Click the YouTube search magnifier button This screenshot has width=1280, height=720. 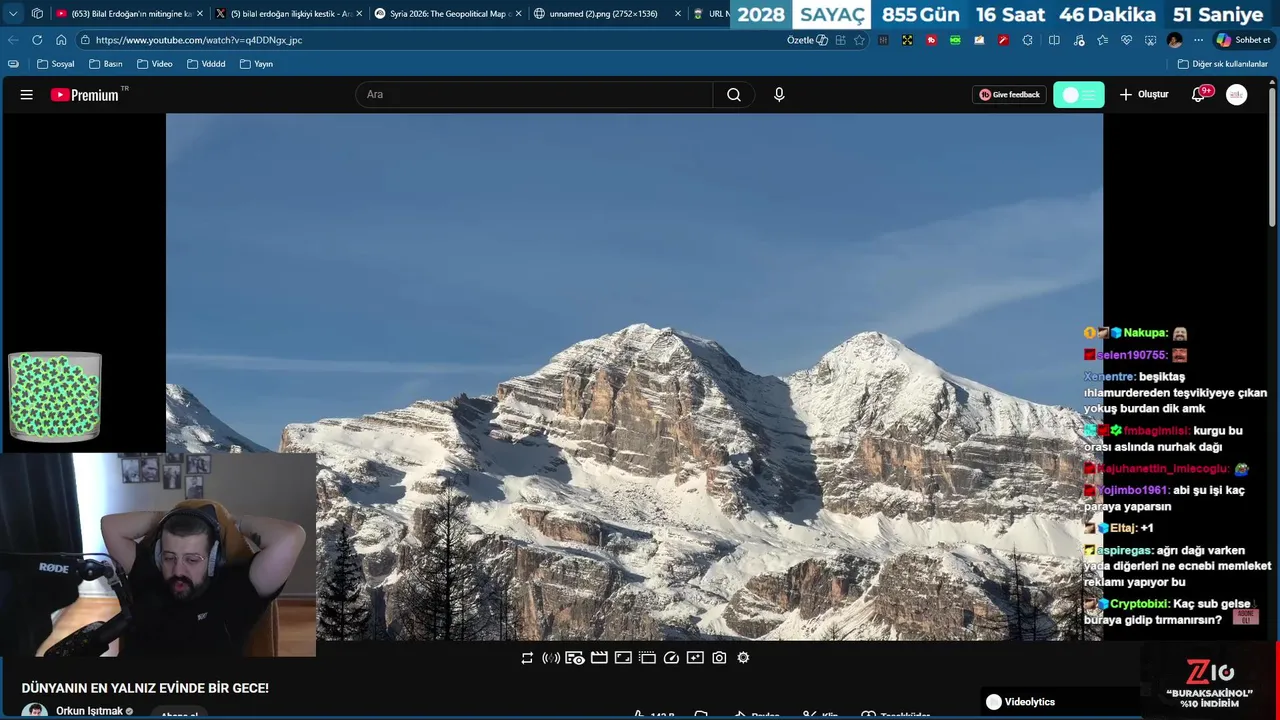coord(734,95)
